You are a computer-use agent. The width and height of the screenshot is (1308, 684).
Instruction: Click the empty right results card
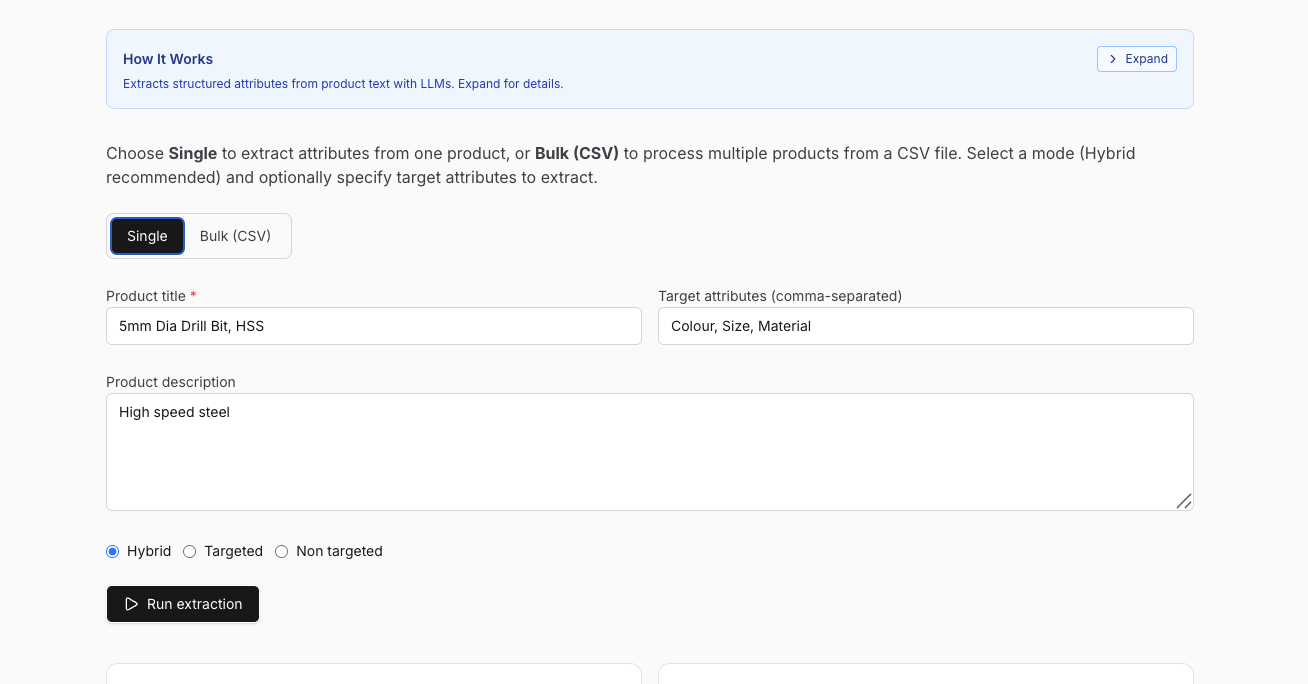click(925, 674)
